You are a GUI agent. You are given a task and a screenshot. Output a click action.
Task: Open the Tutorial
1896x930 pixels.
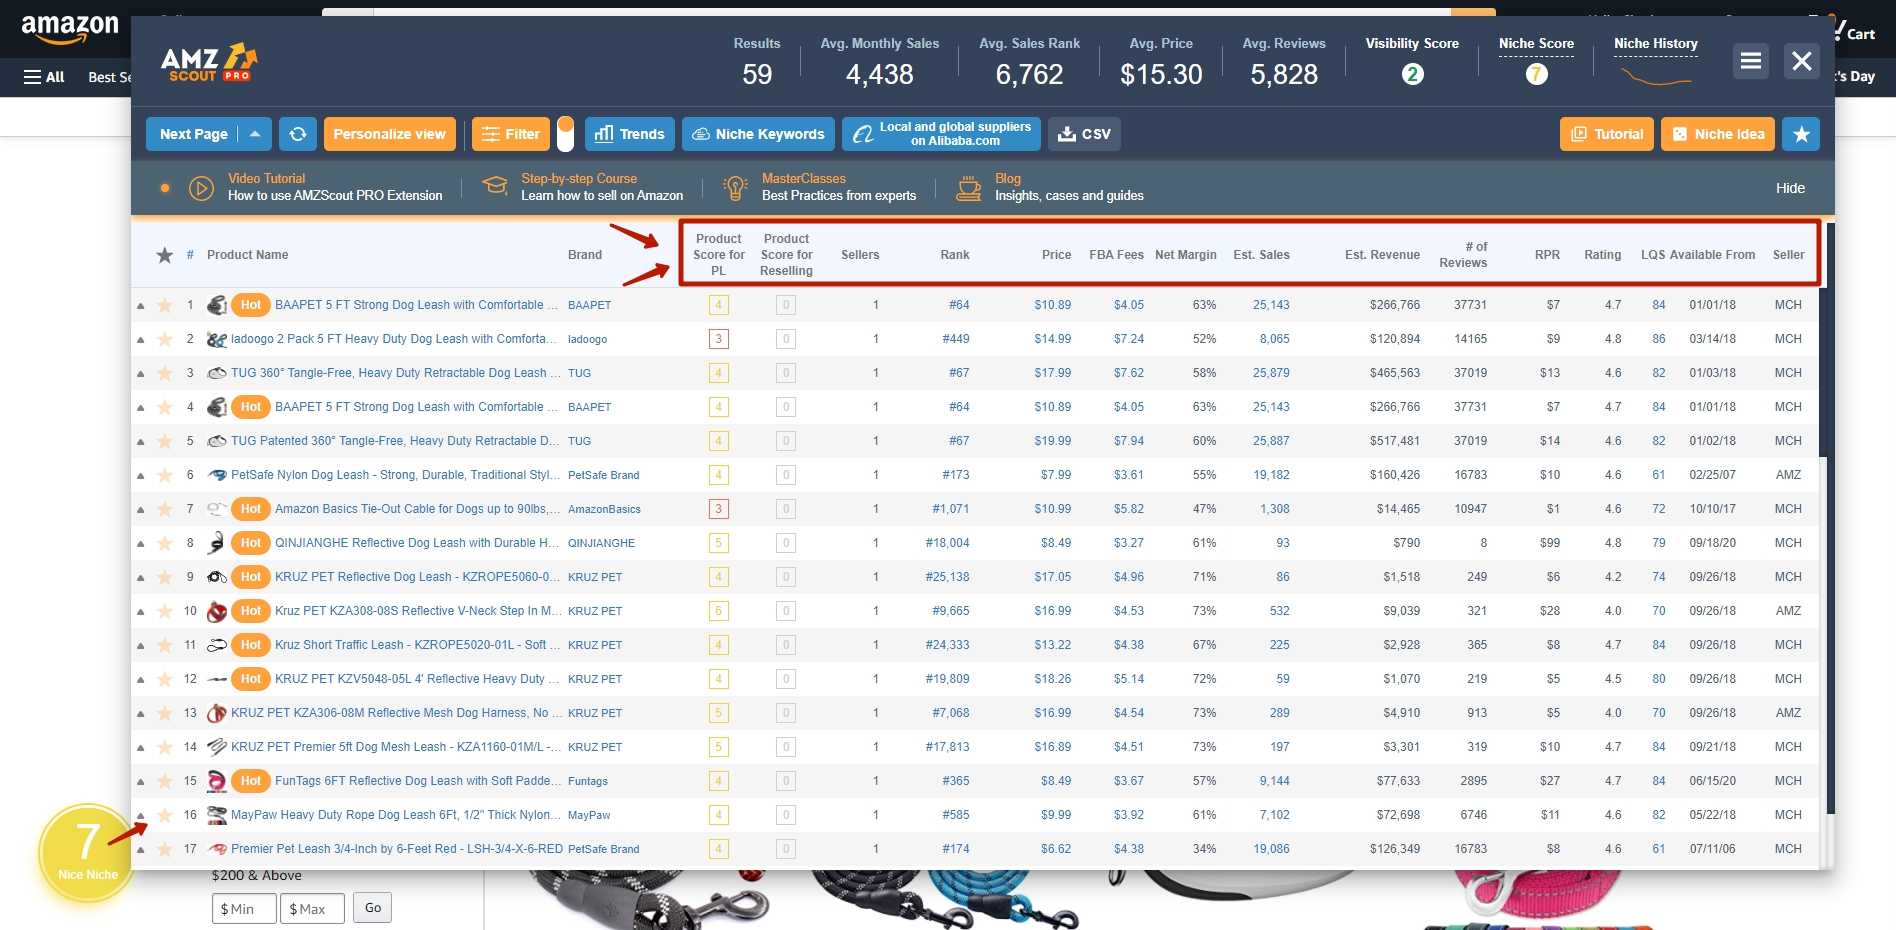(1607, 134)
